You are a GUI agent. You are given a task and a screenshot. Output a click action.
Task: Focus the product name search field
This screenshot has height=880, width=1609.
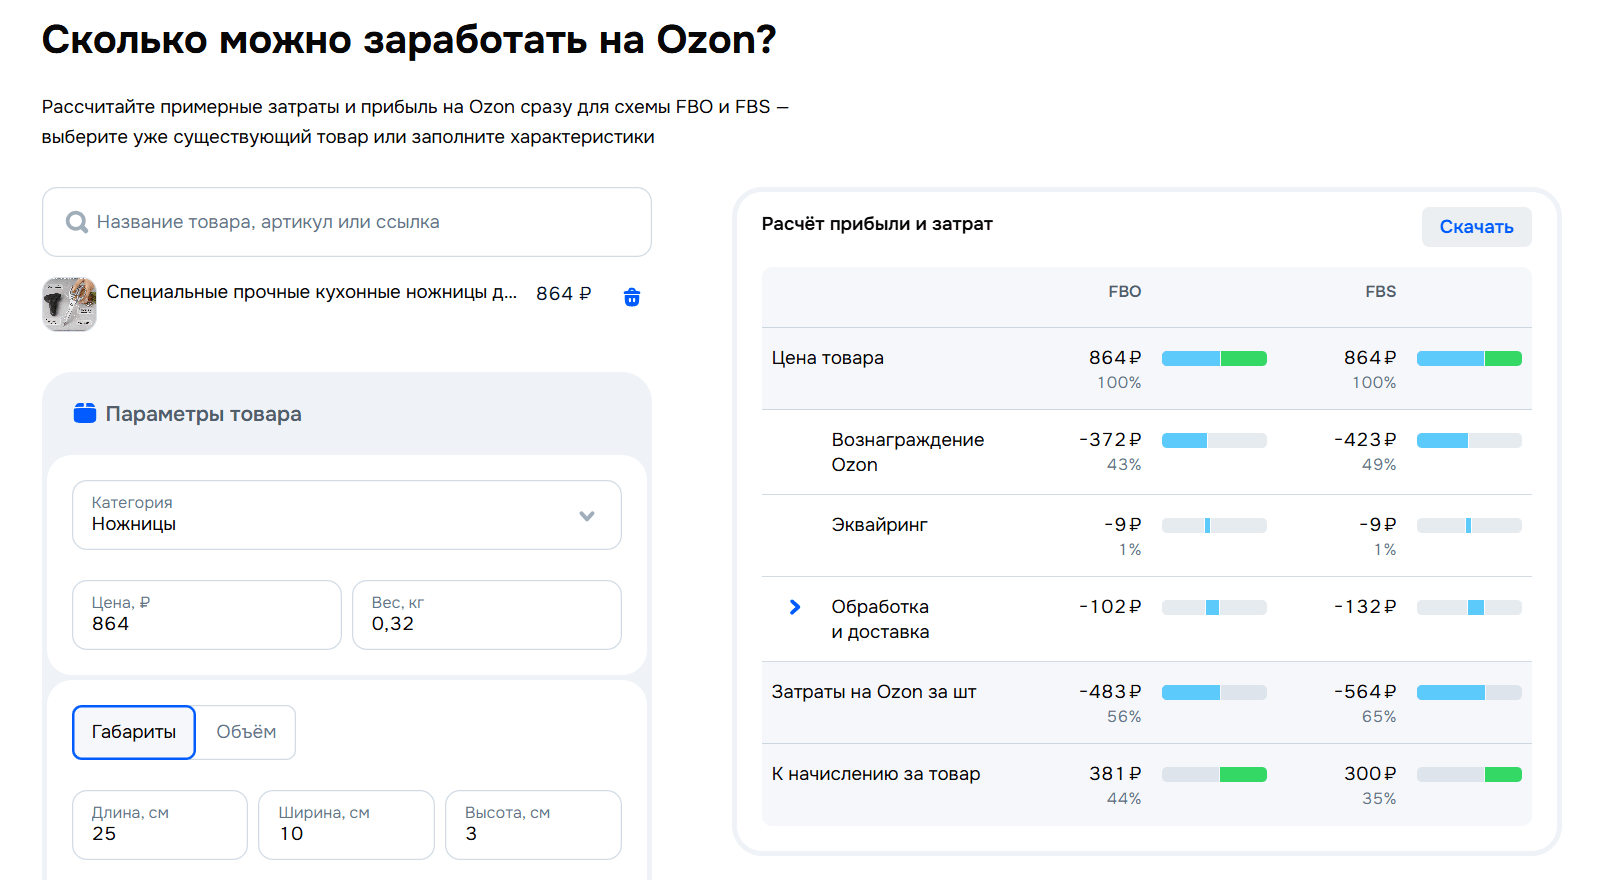click(x=347, y=222)
